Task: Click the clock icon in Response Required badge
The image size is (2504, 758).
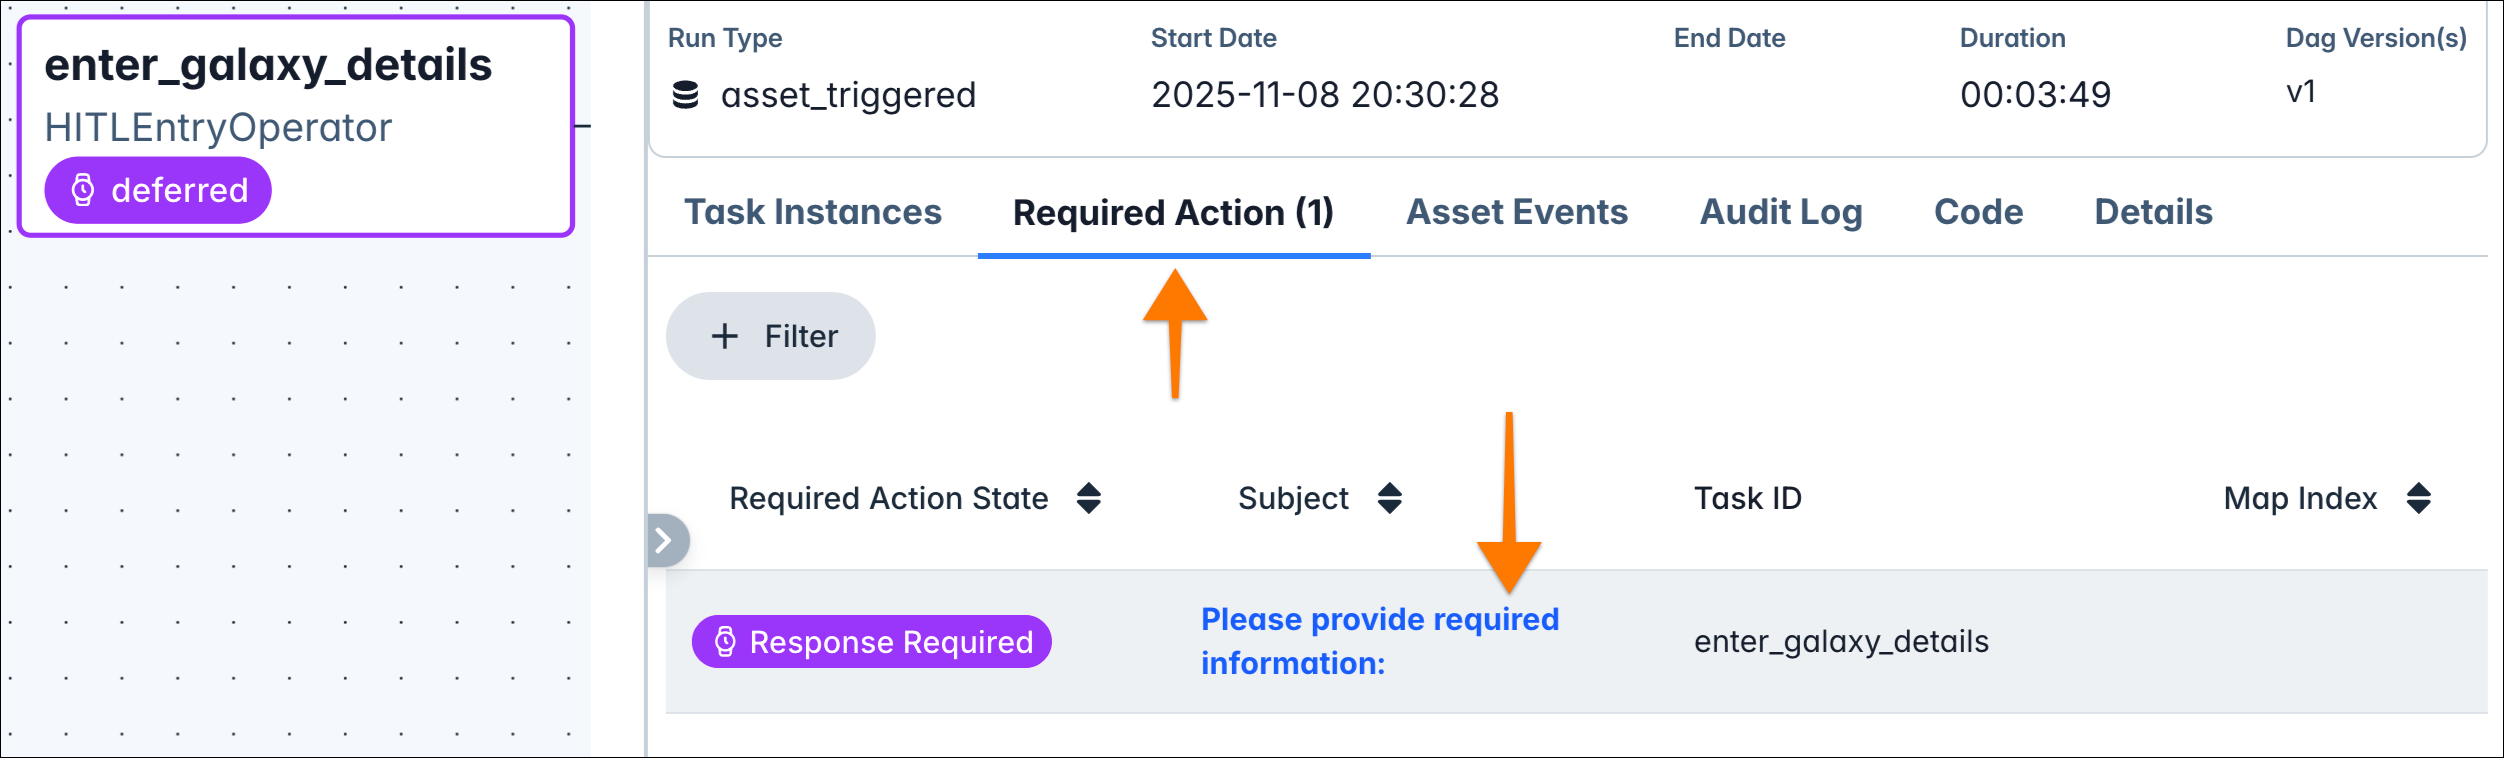Action: tap(727, 642)
